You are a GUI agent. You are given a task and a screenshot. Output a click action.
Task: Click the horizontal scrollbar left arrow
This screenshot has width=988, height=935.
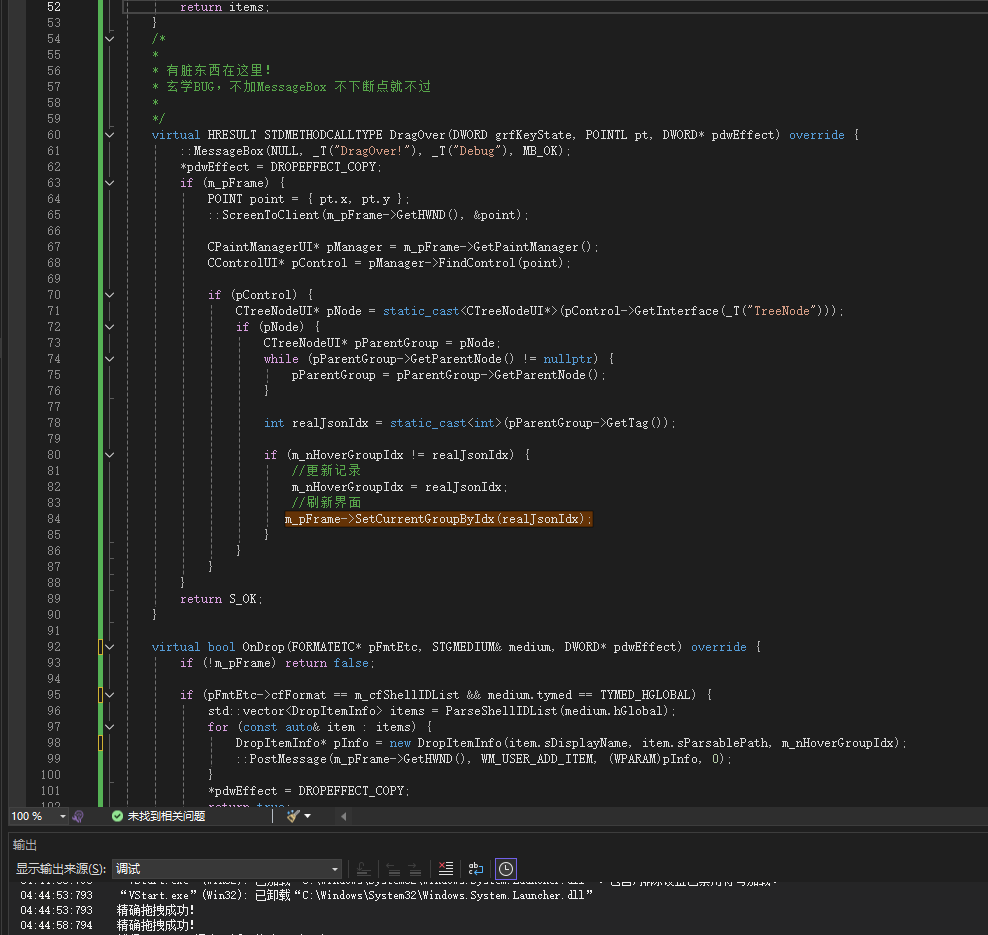tap(343, 817)
